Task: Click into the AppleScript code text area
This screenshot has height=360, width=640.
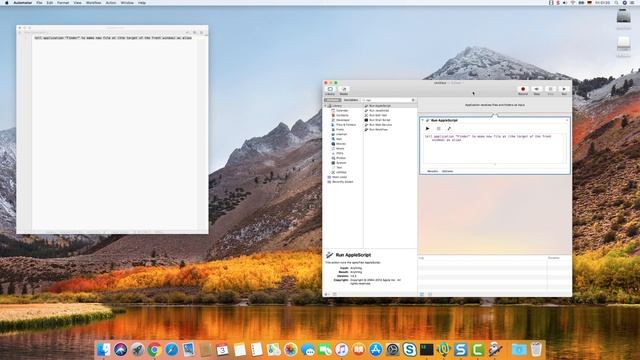Action: [494, 149]
